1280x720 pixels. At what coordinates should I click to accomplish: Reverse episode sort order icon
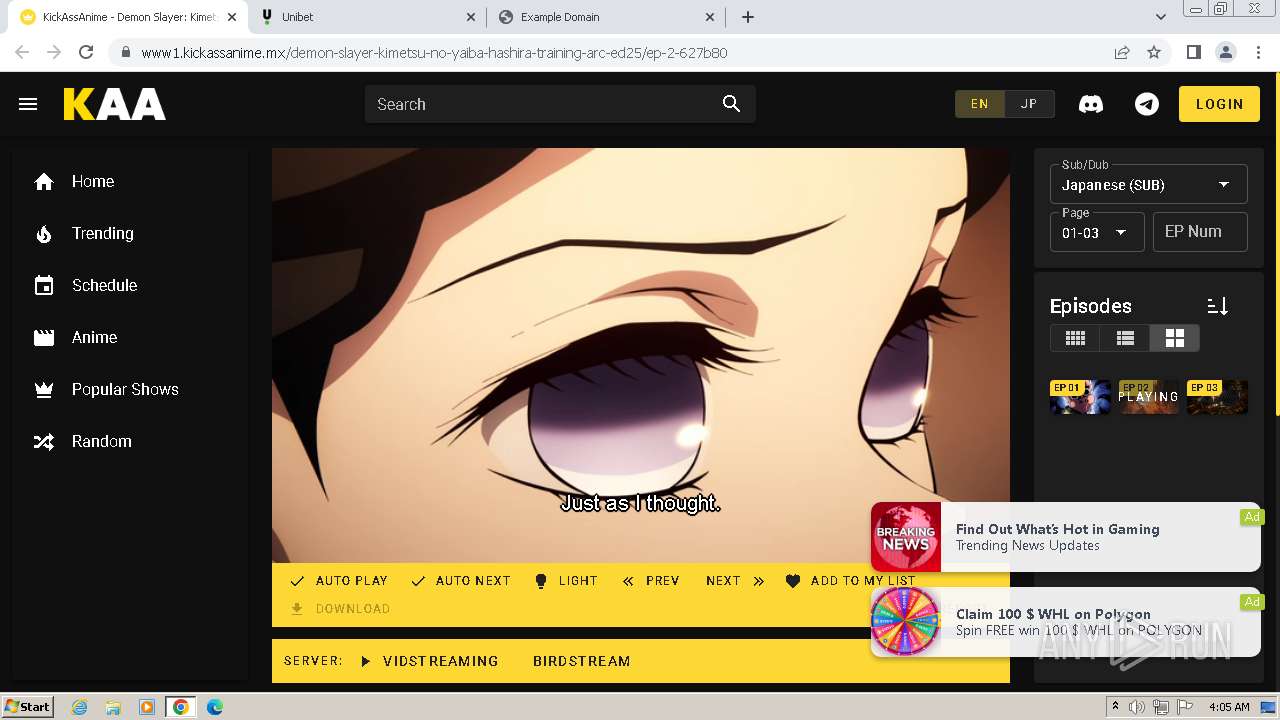[1217, 306]
